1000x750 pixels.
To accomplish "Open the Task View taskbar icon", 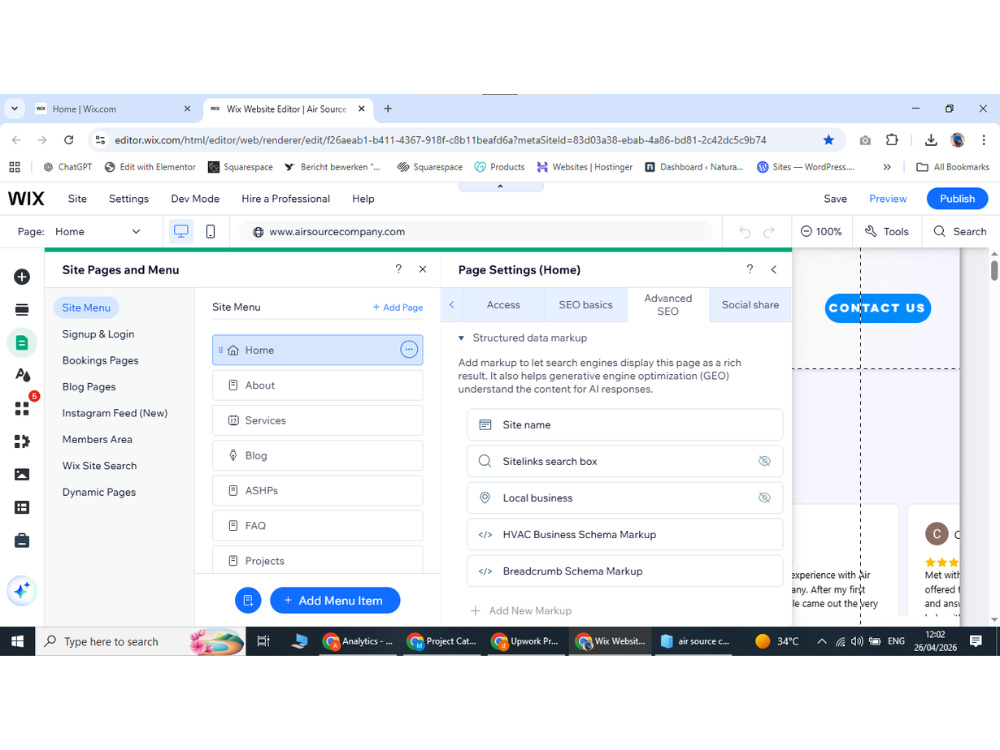I will point(263,641).
